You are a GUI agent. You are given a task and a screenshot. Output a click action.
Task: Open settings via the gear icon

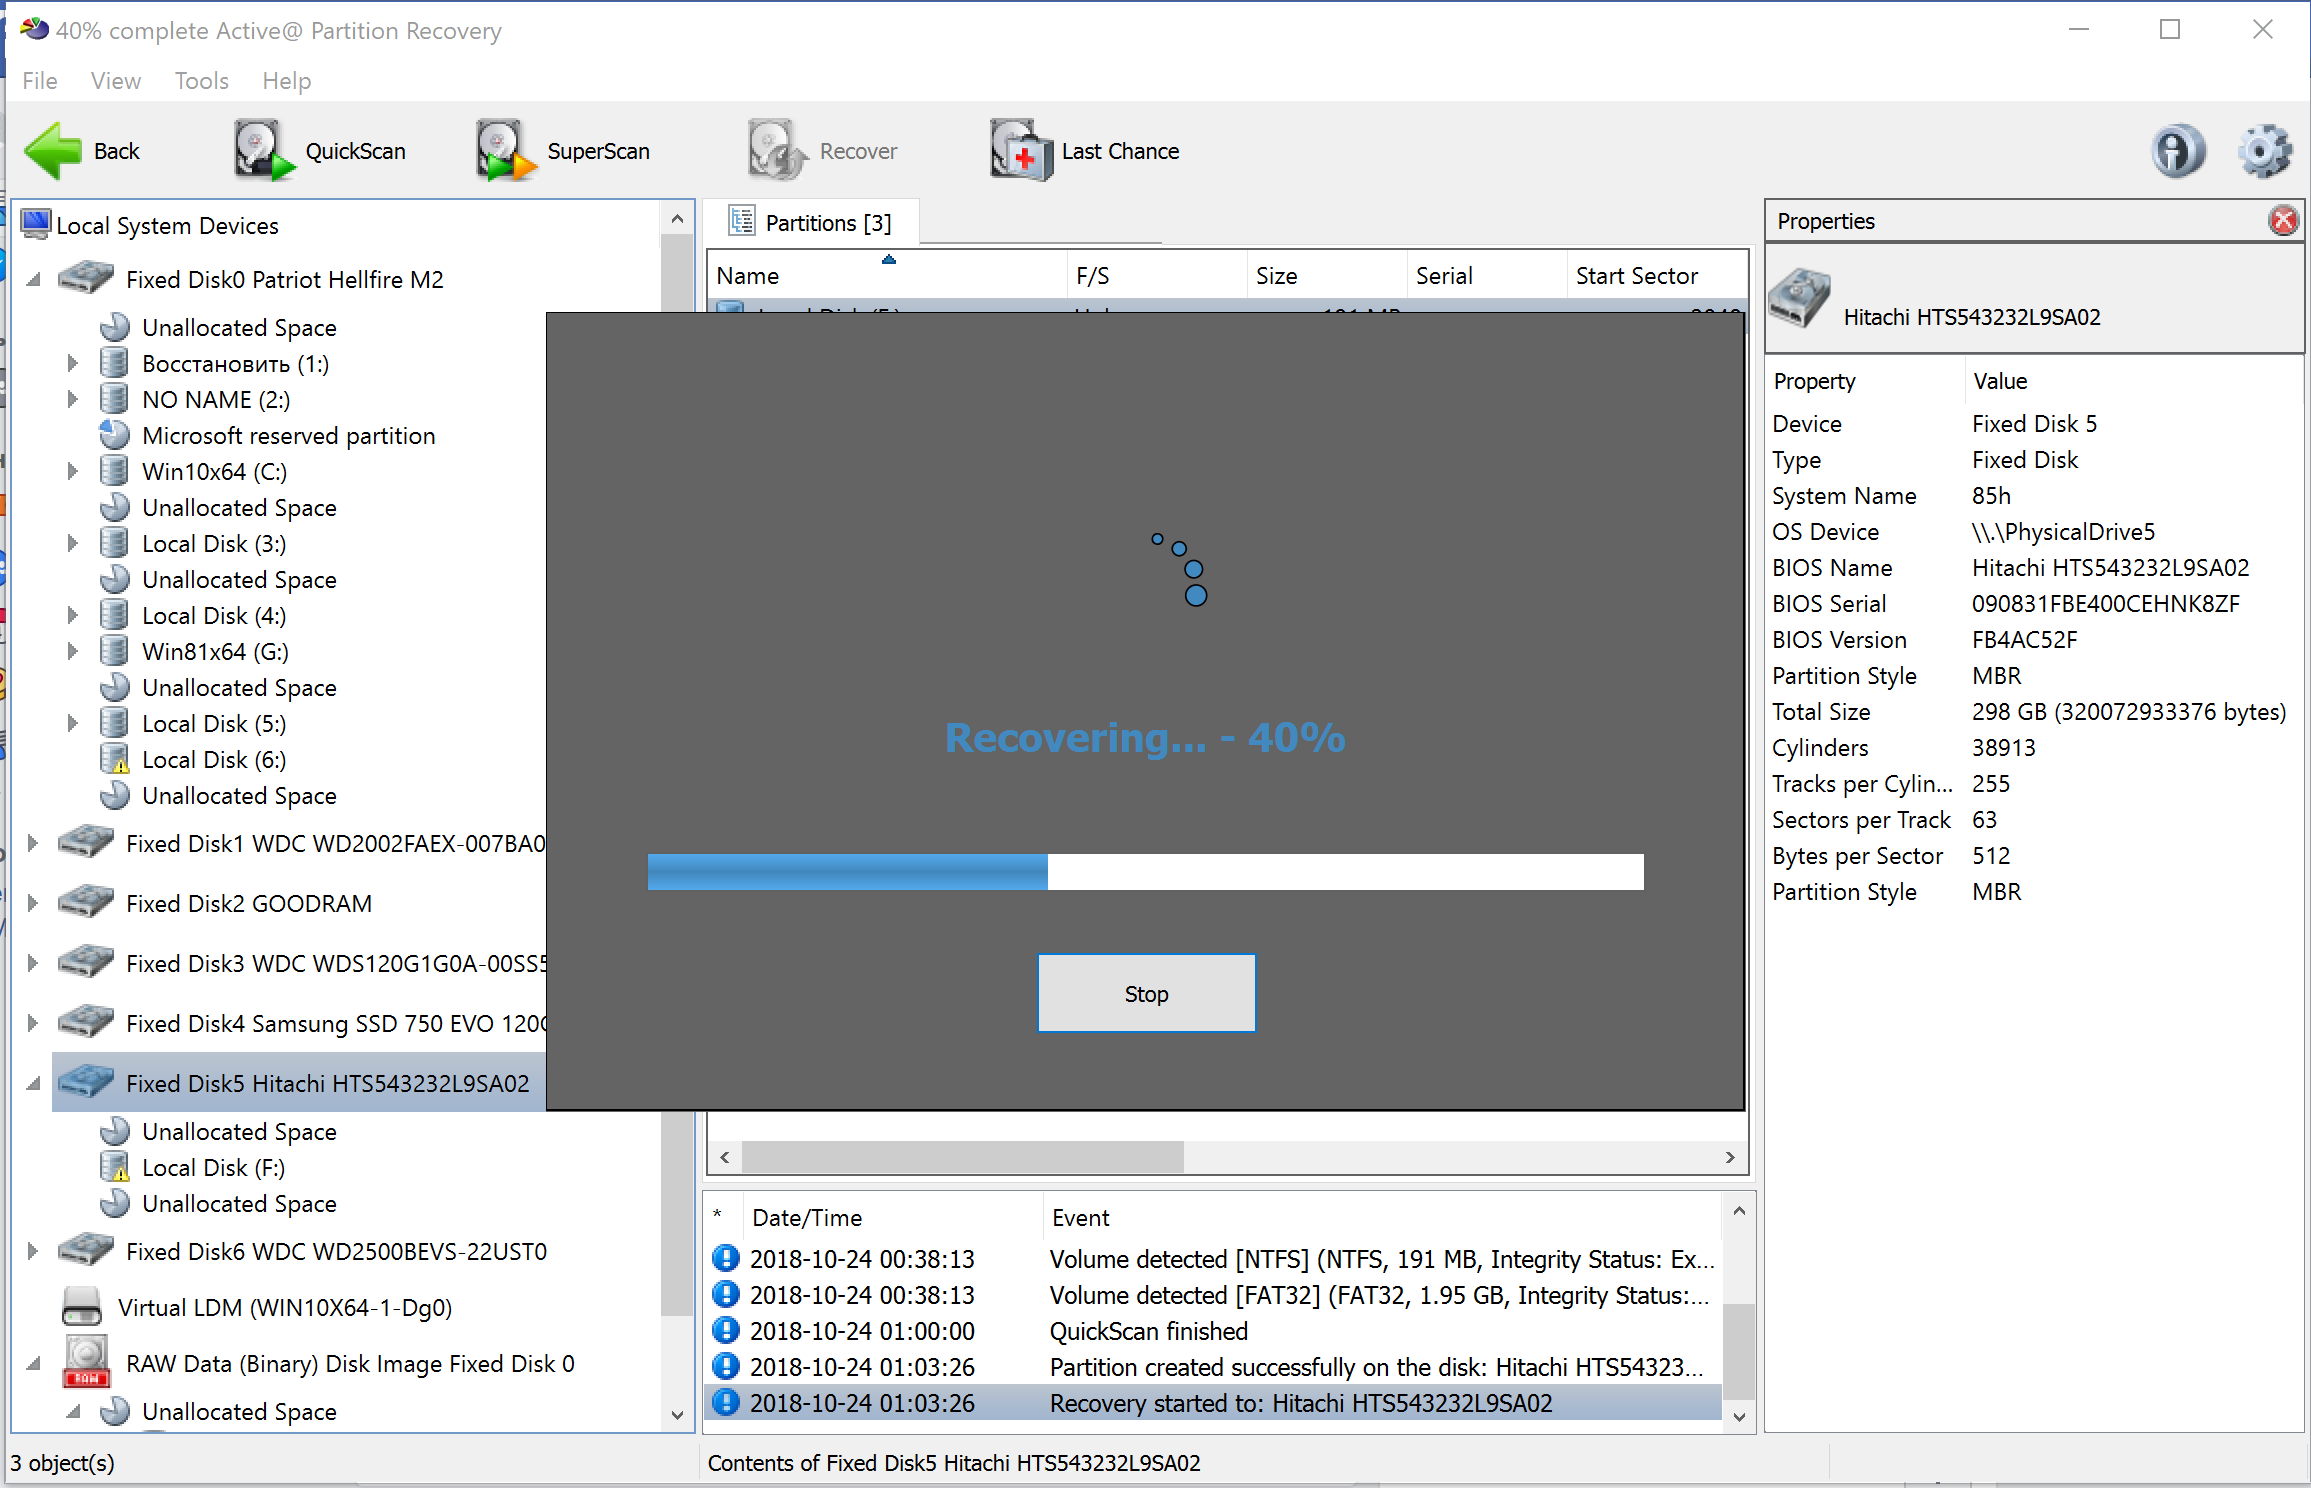(2264, 151)
